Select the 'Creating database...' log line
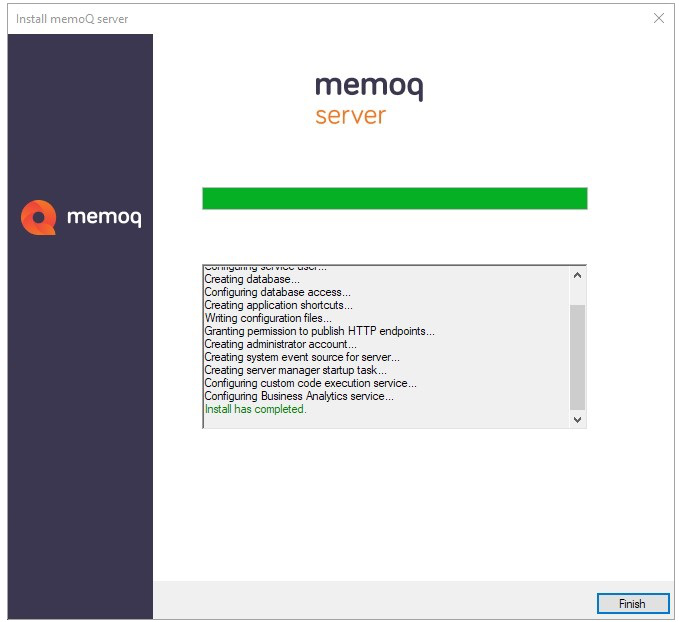 click(252, 279)
